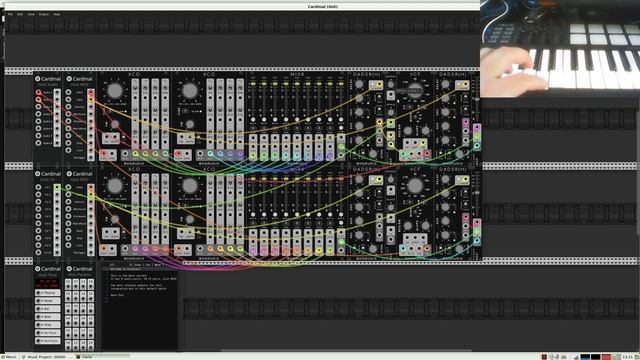Click top-right output jack of top Host MIDI
Viewport: 640px width, 360px height.
click(x=91, y=93)
